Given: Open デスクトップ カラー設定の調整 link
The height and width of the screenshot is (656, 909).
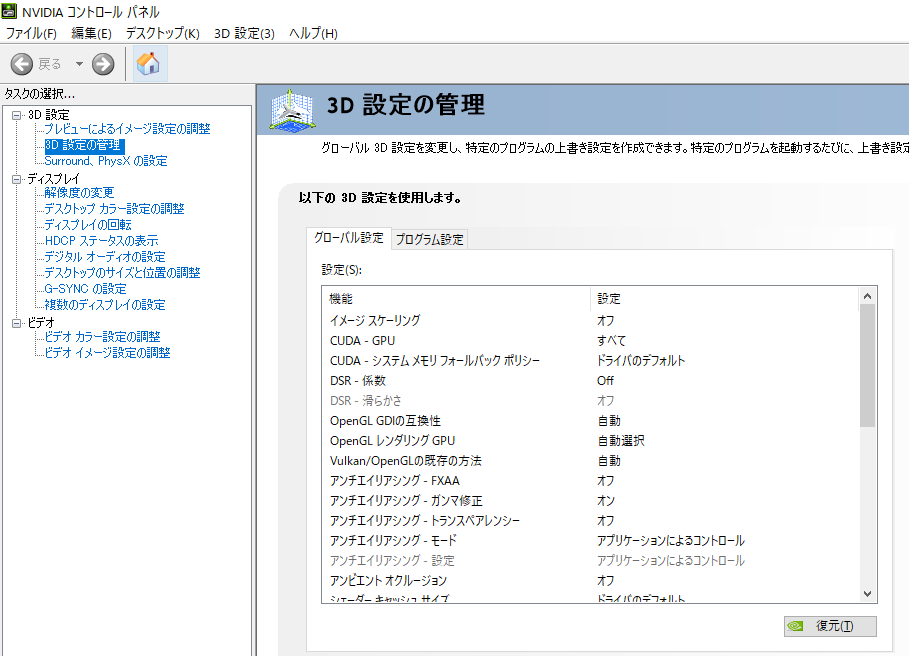Looking at the screenshot, I should pyautogui.click(x=114, y=209).
